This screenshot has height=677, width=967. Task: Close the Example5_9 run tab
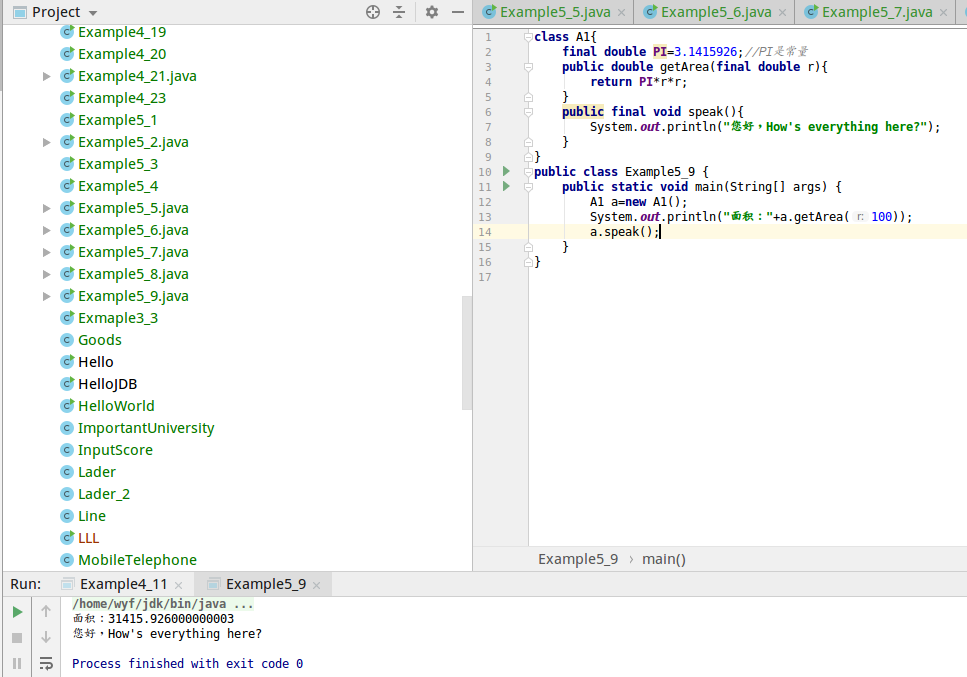point(316,585)
